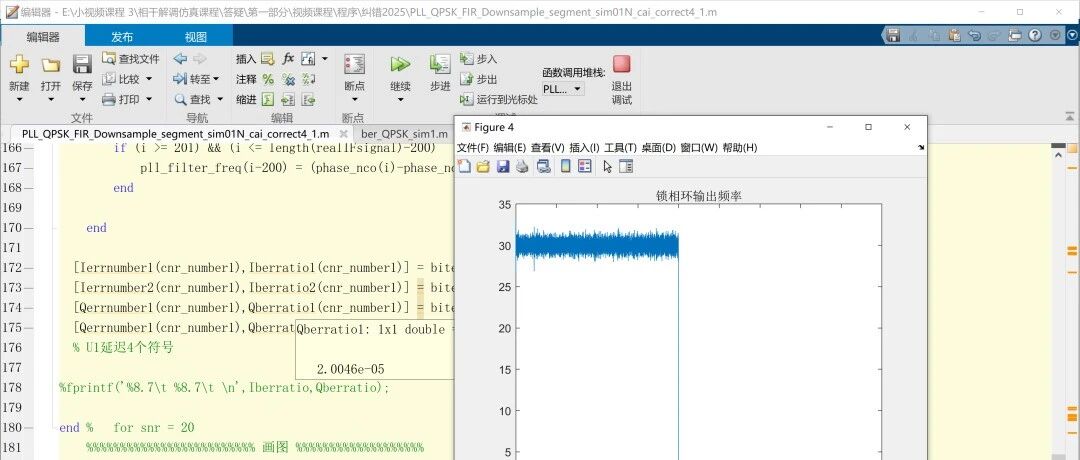Expand the Continue (继续) dropdown arrow

click(400, 100)
